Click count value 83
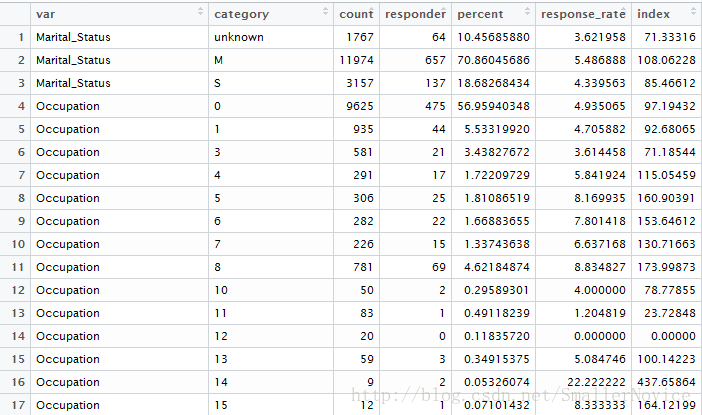Image resolution: width=702 pixels, height=415 pixels. (x=367, y=313)
